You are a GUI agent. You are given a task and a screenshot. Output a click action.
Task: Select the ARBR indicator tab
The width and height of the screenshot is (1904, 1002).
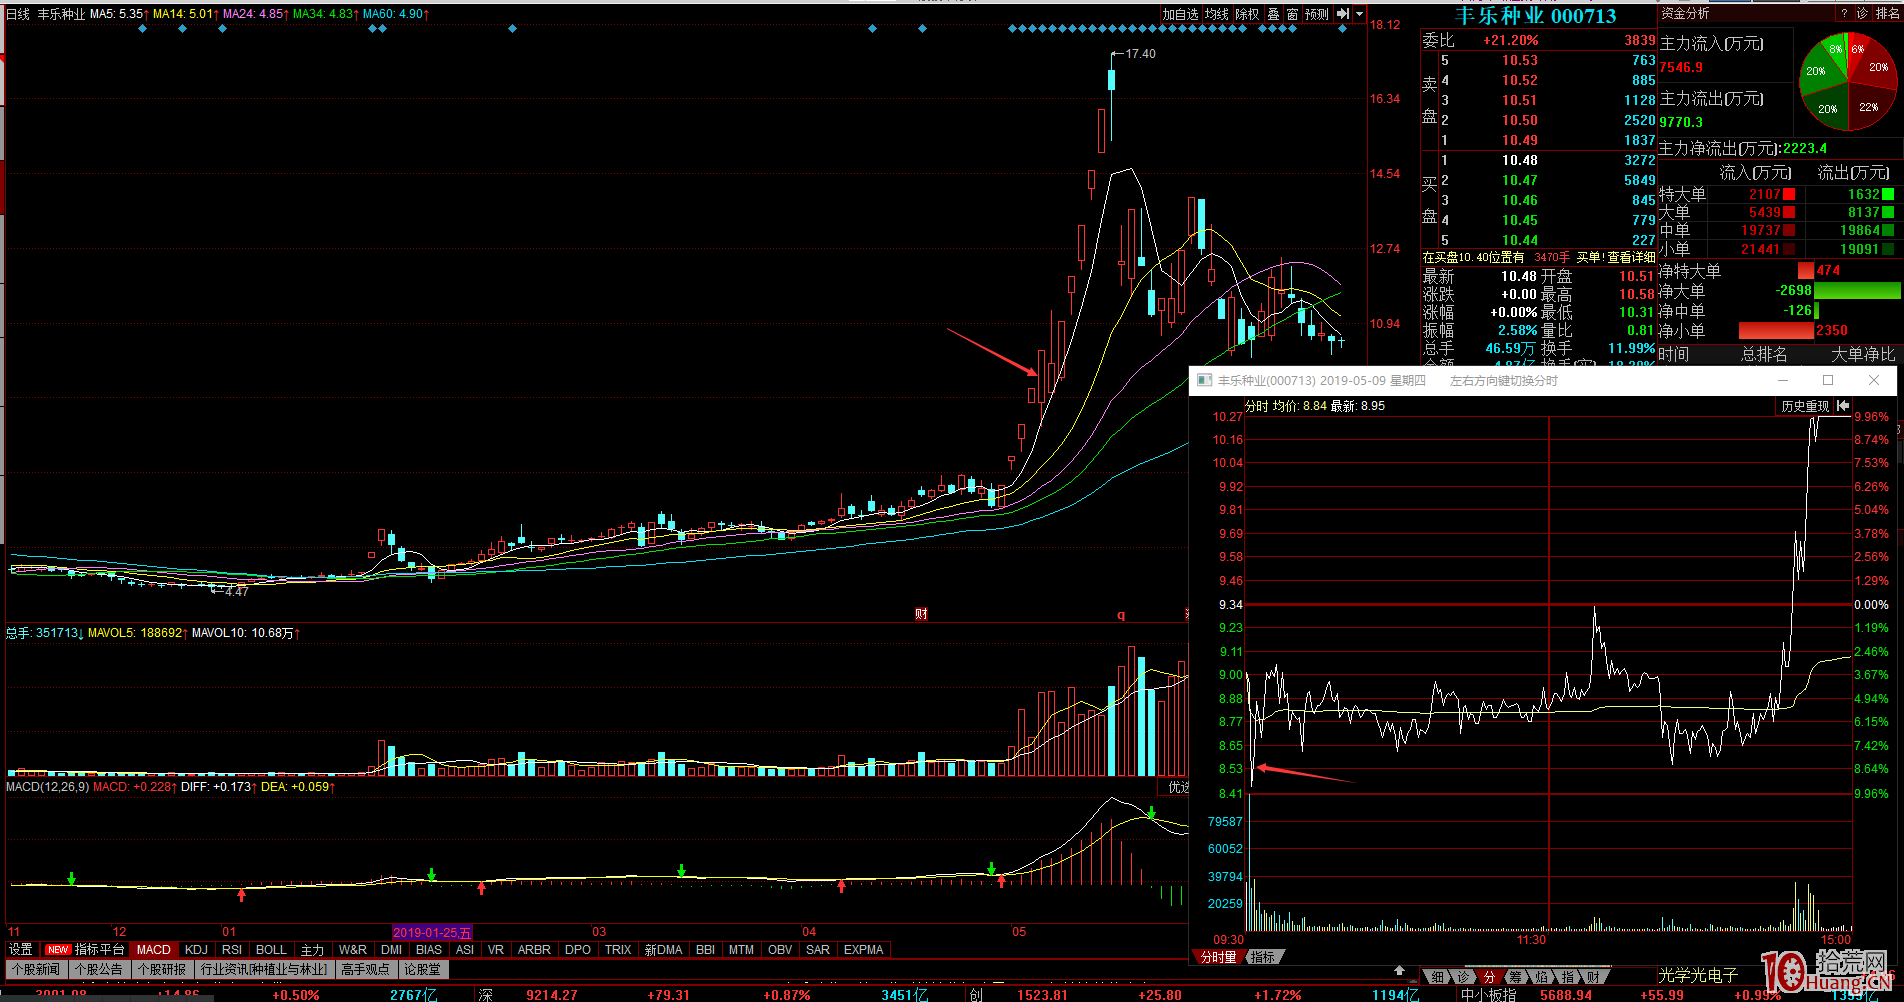coord(534,949)
